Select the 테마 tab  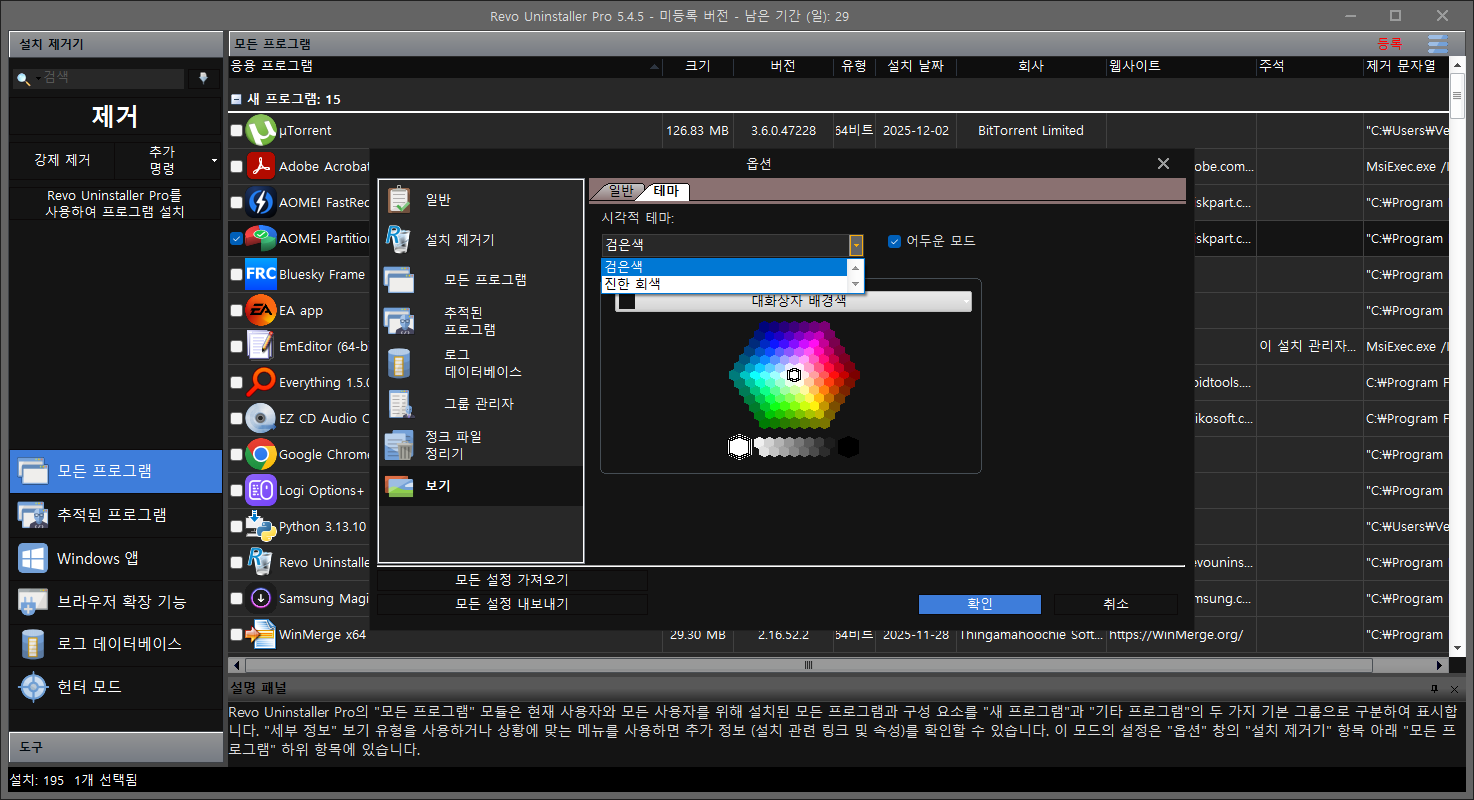pos(666,191)
